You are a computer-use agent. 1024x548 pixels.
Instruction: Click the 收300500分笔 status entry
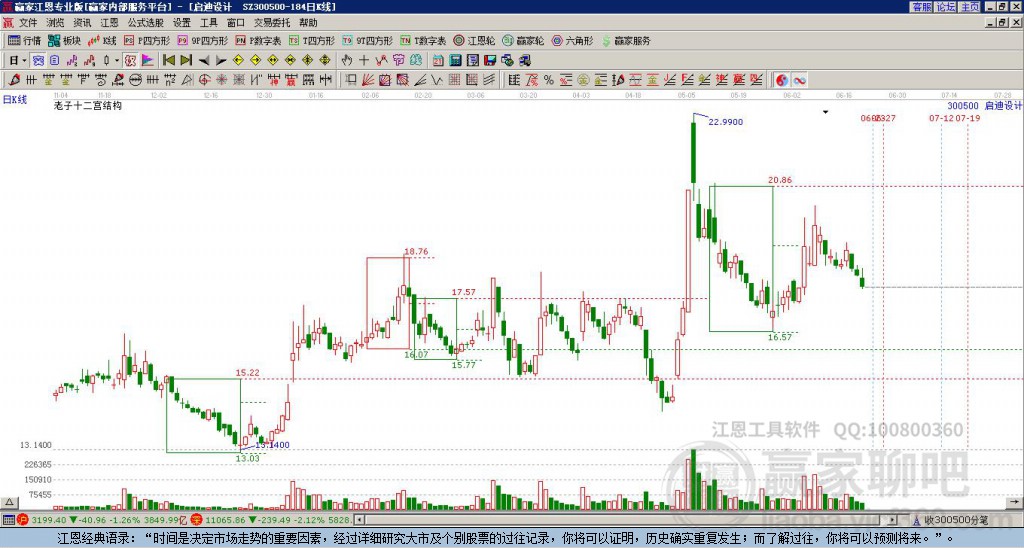pyautogui.click(x=956, y=520)
